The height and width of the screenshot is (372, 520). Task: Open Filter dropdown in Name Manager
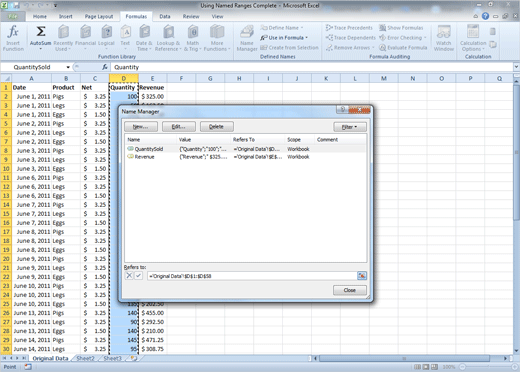point(350,127)
